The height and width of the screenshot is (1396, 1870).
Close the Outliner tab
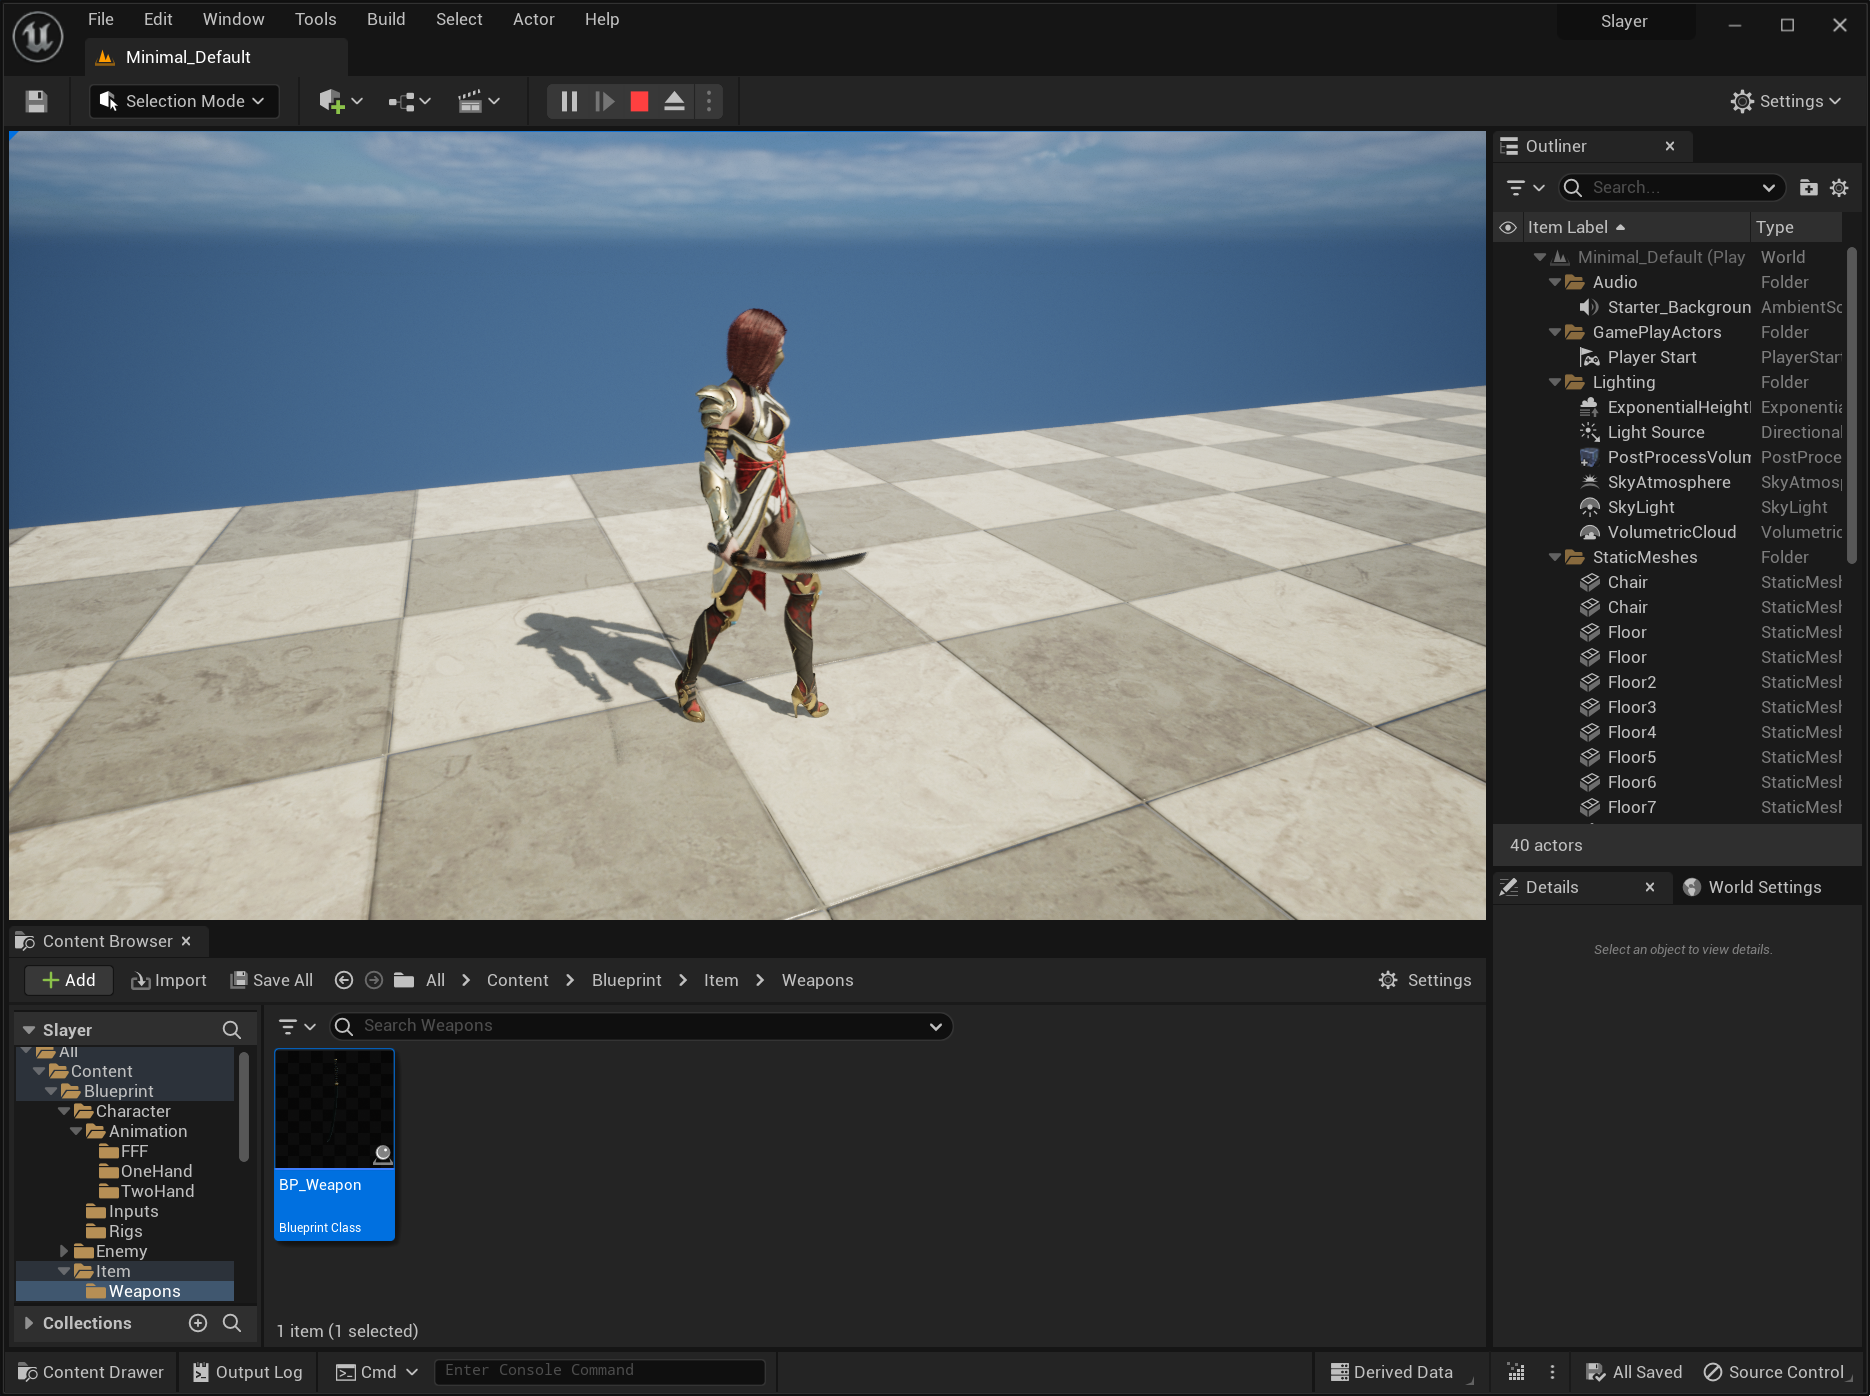point(1670,146)
